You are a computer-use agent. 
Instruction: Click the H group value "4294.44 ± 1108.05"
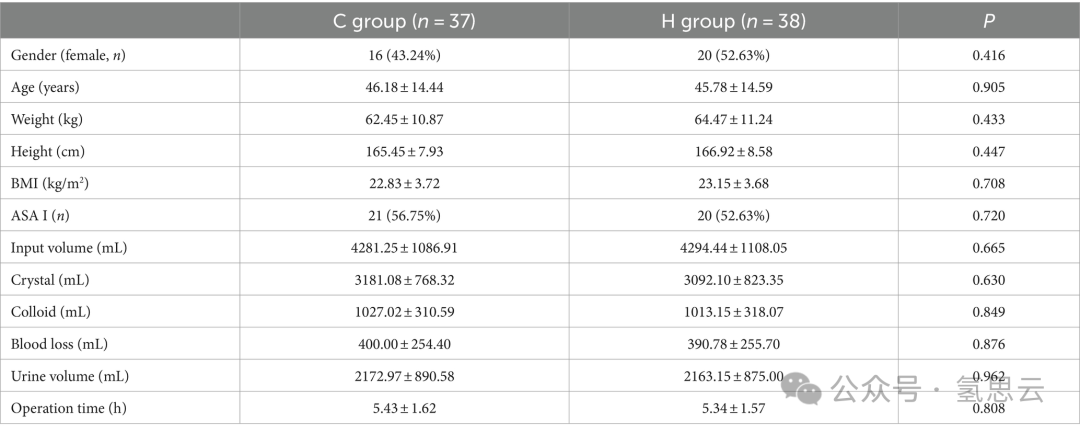click(x=733, y=247)
